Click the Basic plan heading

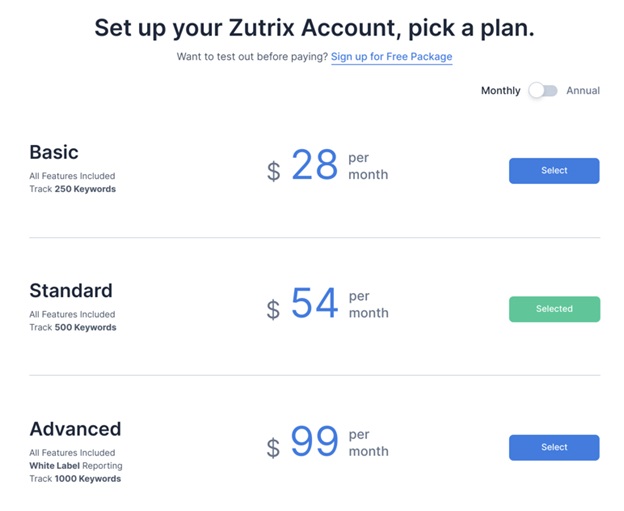click(x=54, y=153)
